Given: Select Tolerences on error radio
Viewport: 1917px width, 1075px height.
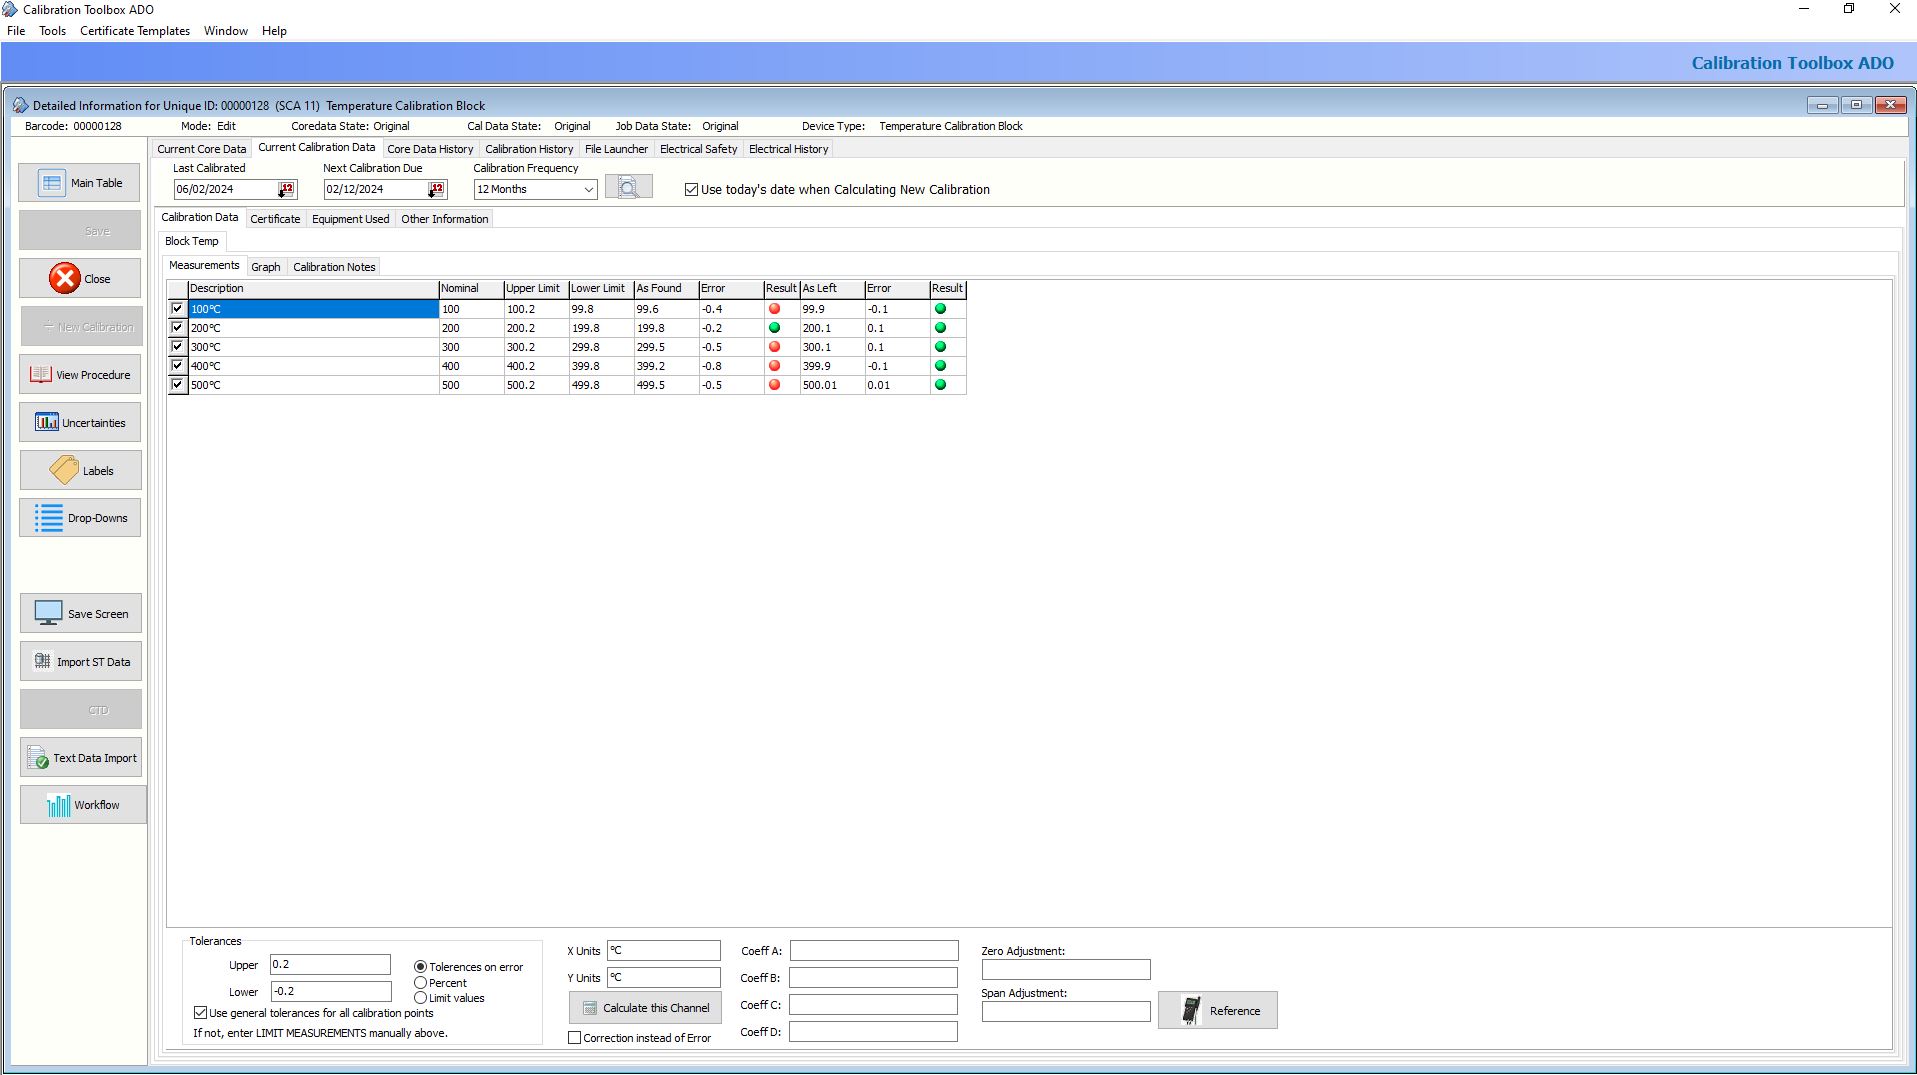Looking at the screenshot, I should 420,967.
